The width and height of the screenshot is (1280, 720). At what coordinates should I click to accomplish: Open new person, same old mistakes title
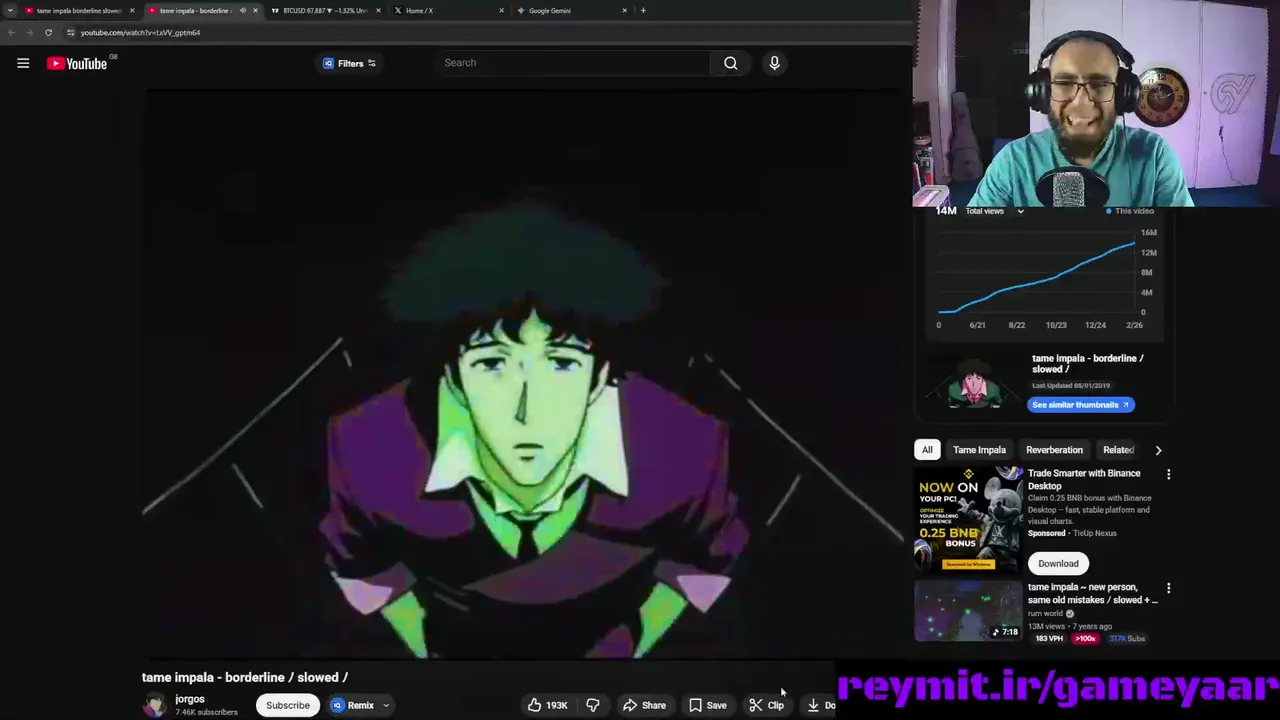click(x=1092, y=593)
